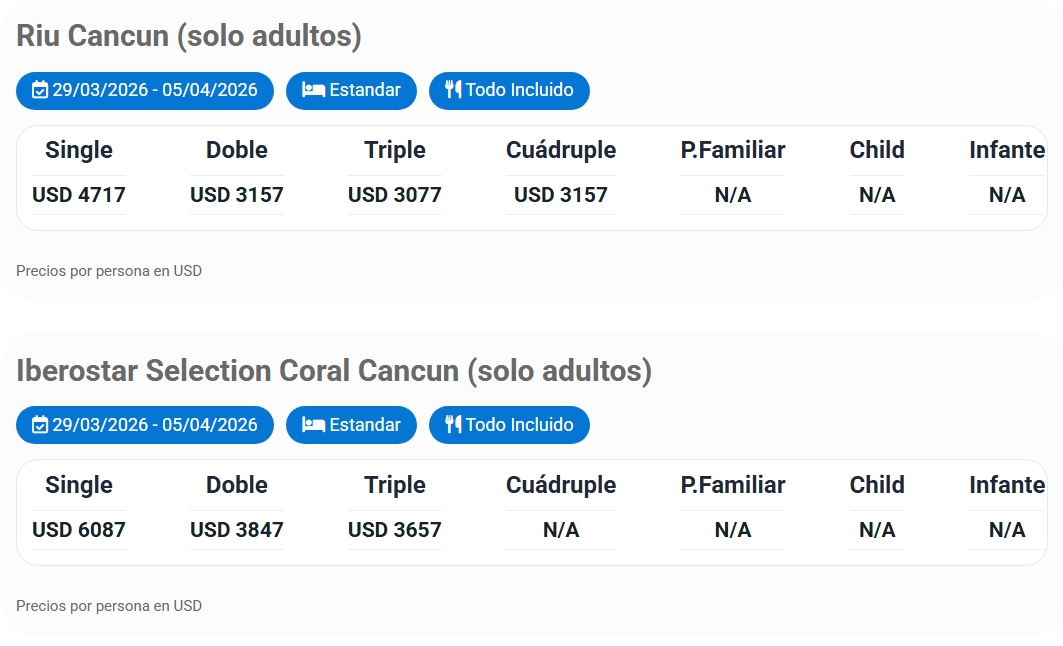Click Iberostar Triple price USD 3657
Viewport: 1063px width, 646px height.
click(394, 530)
